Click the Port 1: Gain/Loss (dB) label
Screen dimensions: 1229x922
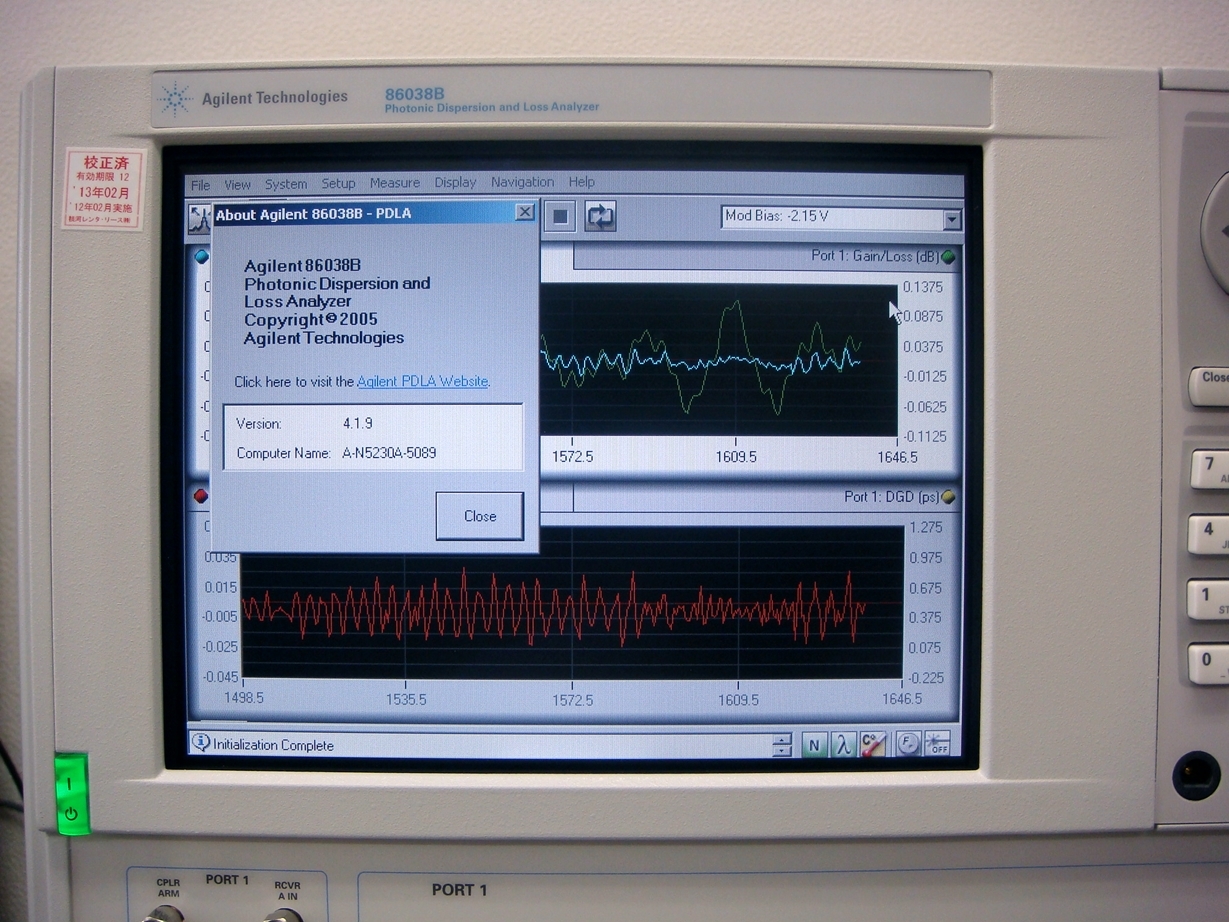(x=875, y=256)
